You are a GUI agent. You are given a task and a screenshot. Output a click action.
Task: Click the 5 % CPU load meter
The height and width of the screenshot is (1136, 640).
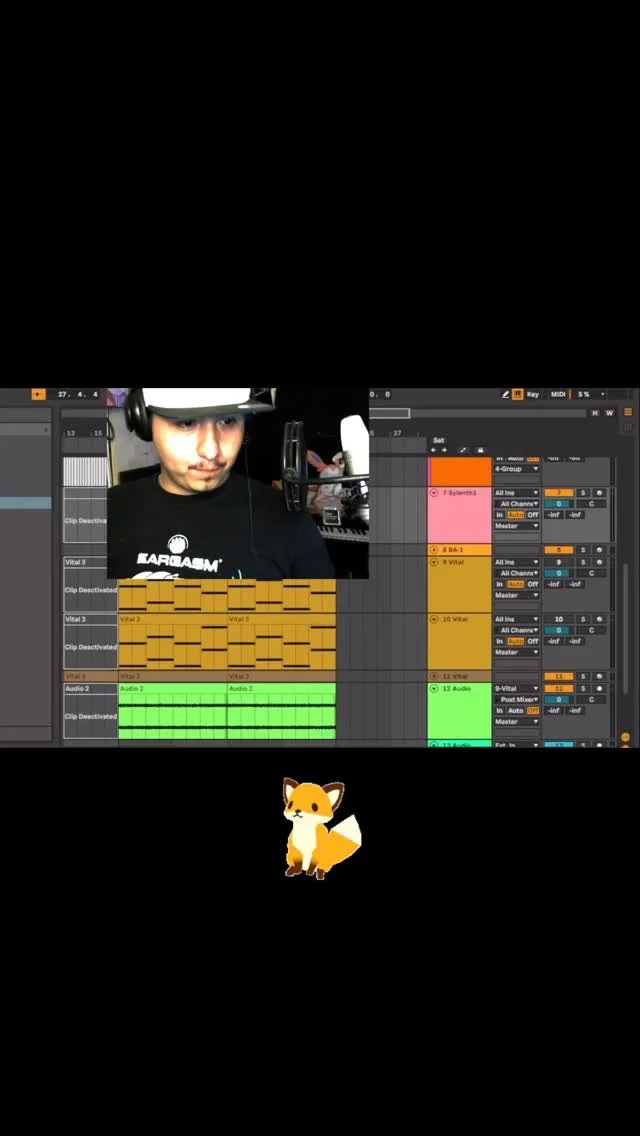(x=584, y=394)
